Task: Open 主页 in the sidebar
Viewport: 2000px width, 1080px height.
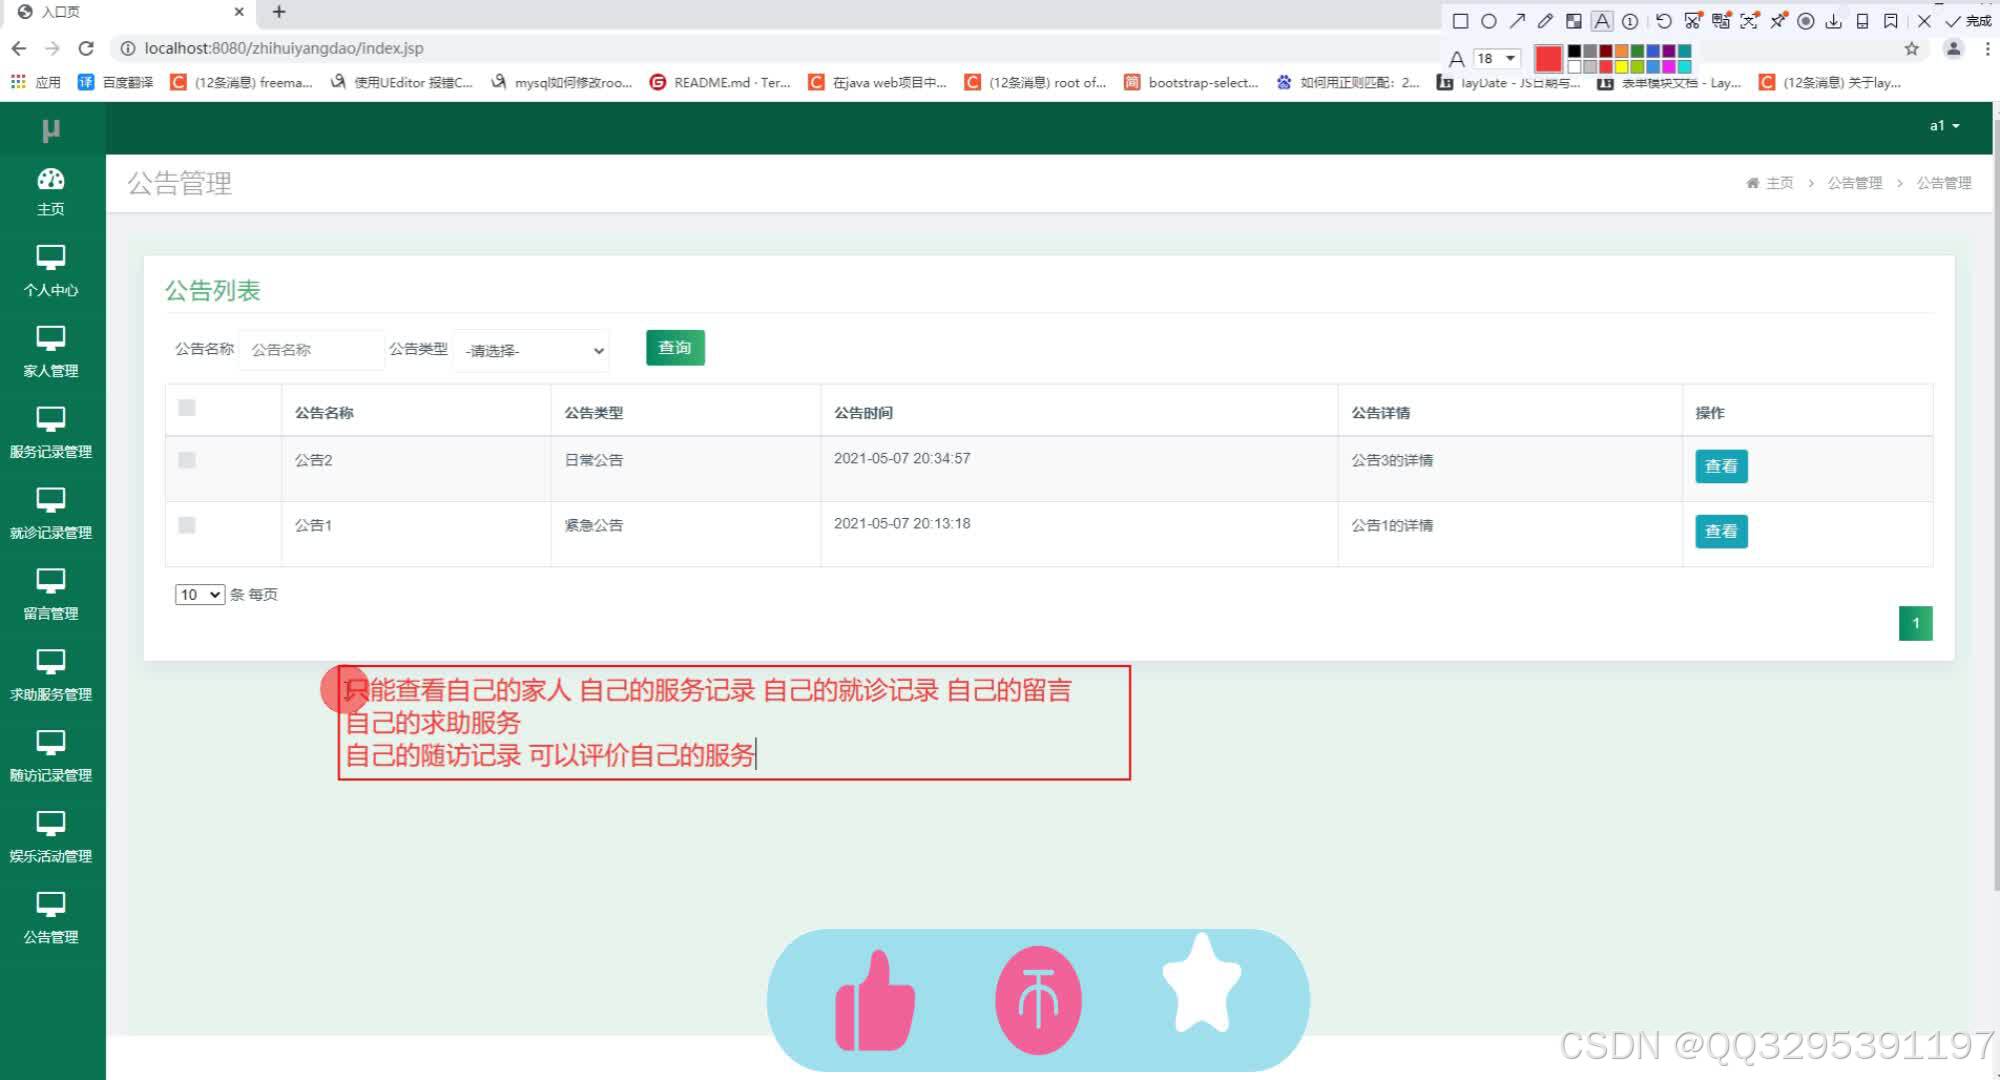Action: [51, 192]
